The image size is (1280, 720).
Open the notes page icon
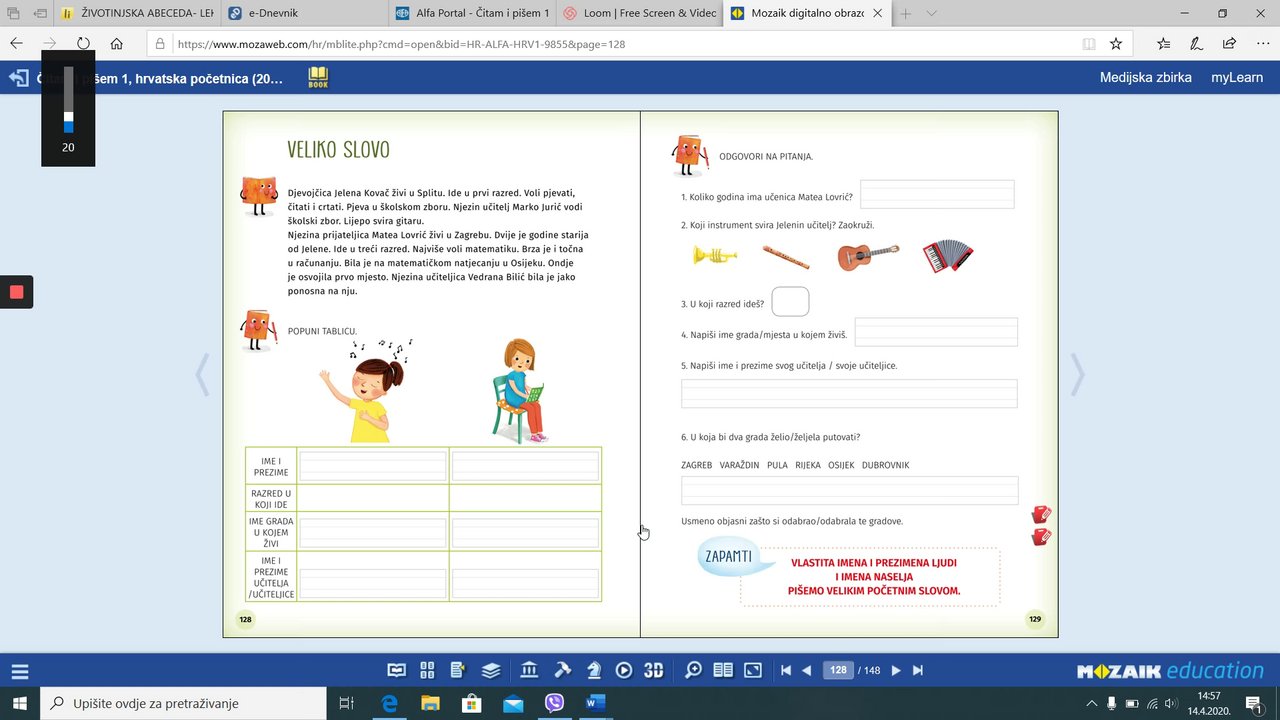tap(458, 670)
